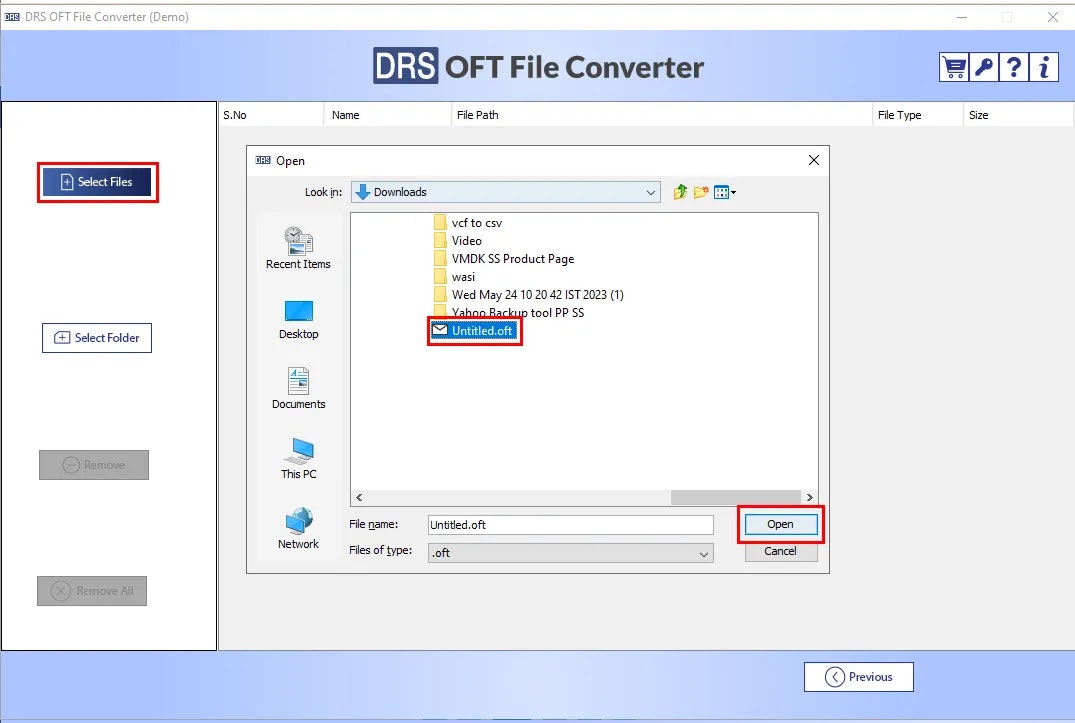Click the Name column header
Viewport: 1075px width, 723px height.
388,115
